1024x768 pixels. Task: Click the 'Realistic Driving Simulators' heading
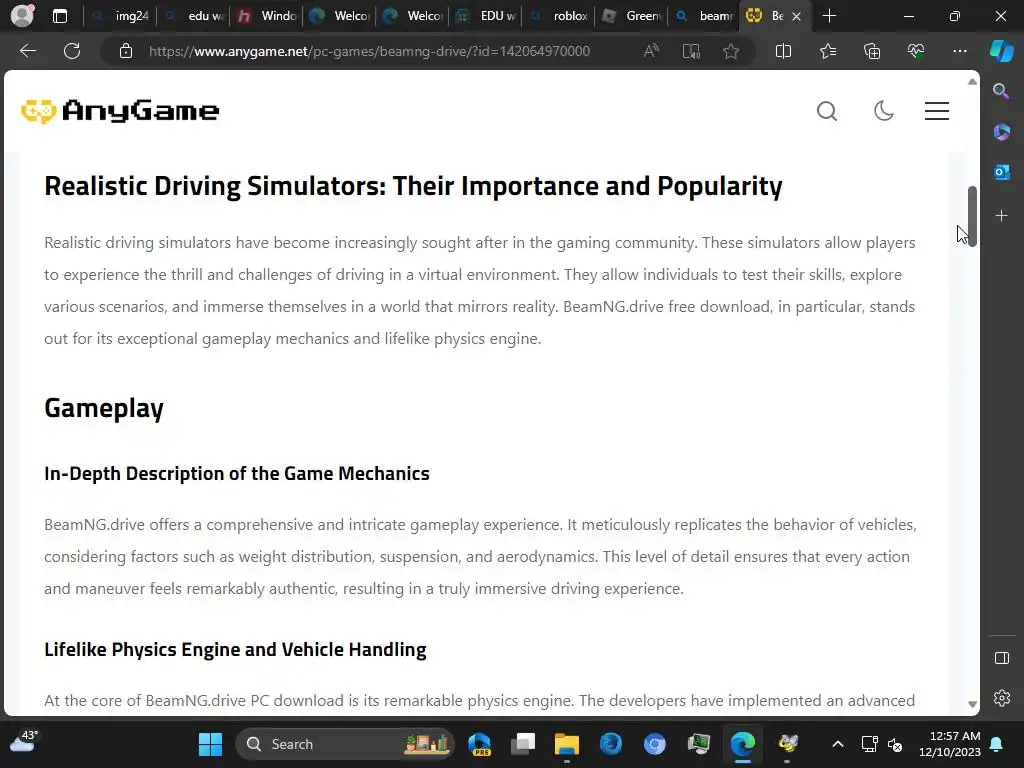413,186
